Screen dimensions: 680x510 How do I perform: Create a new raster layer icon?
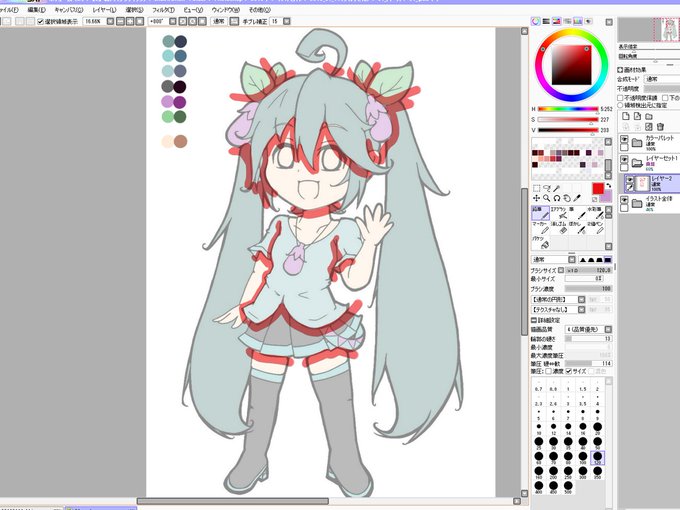point(626,116)
